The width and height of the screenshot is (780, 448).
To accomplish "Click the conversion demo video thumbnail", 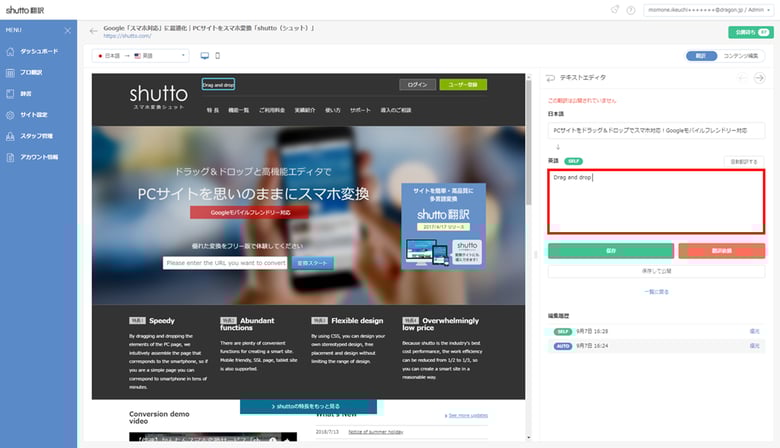I will coord(213,437).
